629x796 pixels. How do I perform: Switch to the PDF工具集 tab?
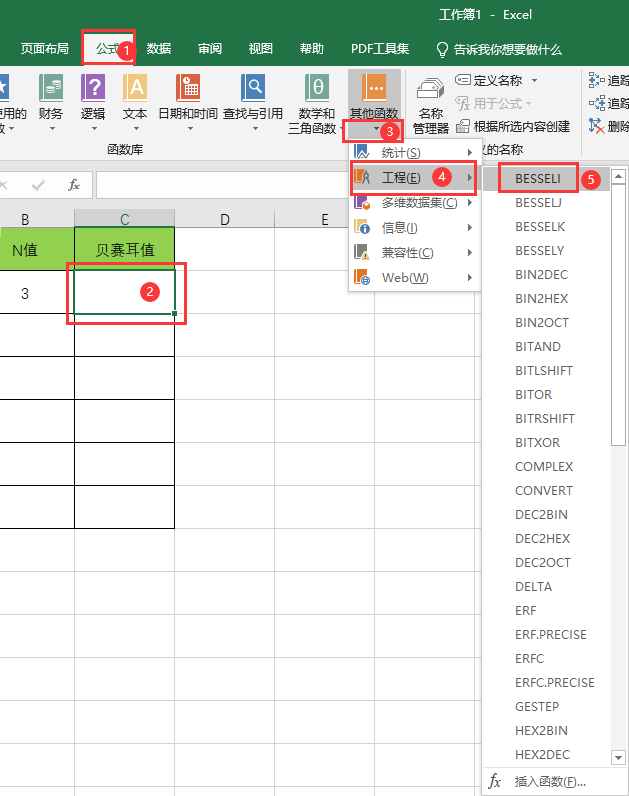(380, 49)
